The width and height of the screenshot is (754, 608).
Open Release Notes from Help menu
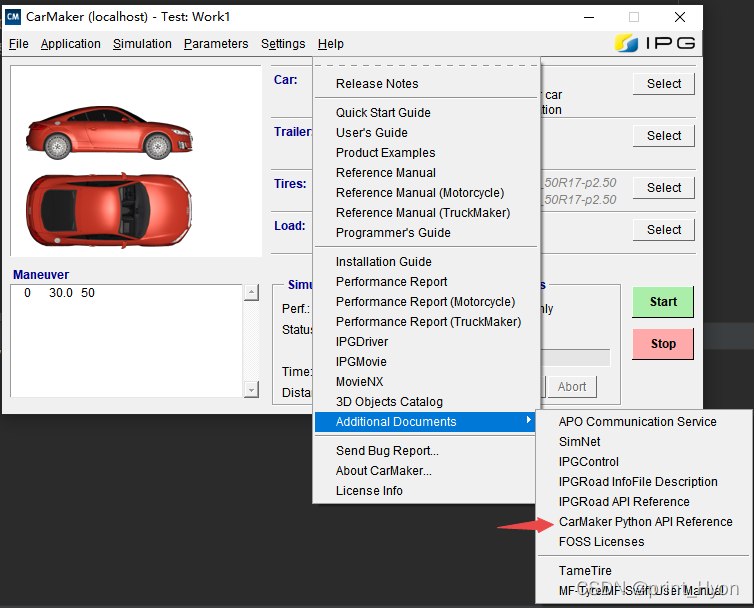426,84
